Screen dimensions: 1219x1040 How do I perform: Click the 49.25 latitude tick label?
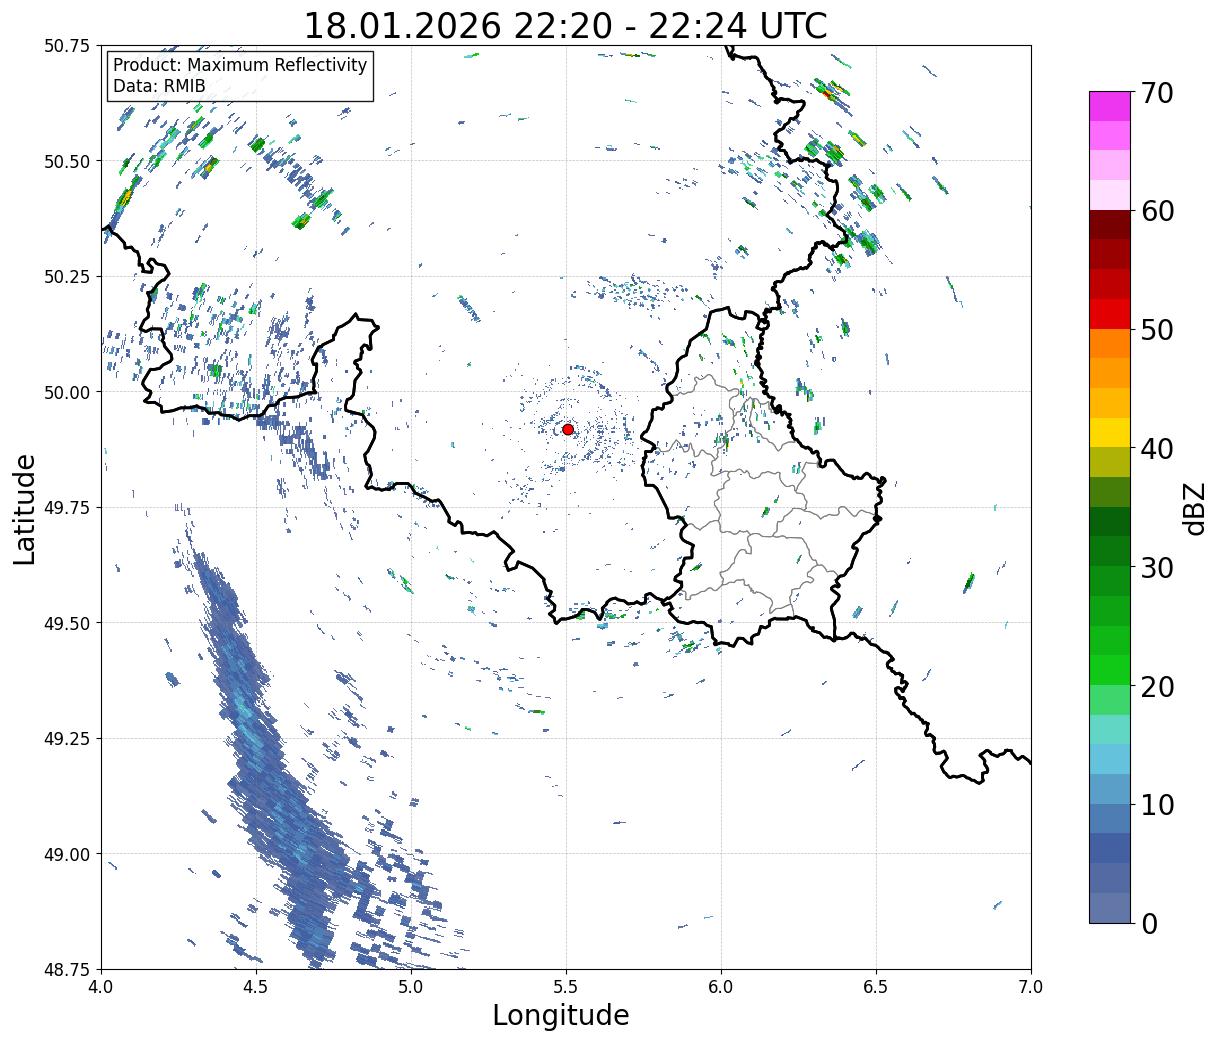[66, 739]
